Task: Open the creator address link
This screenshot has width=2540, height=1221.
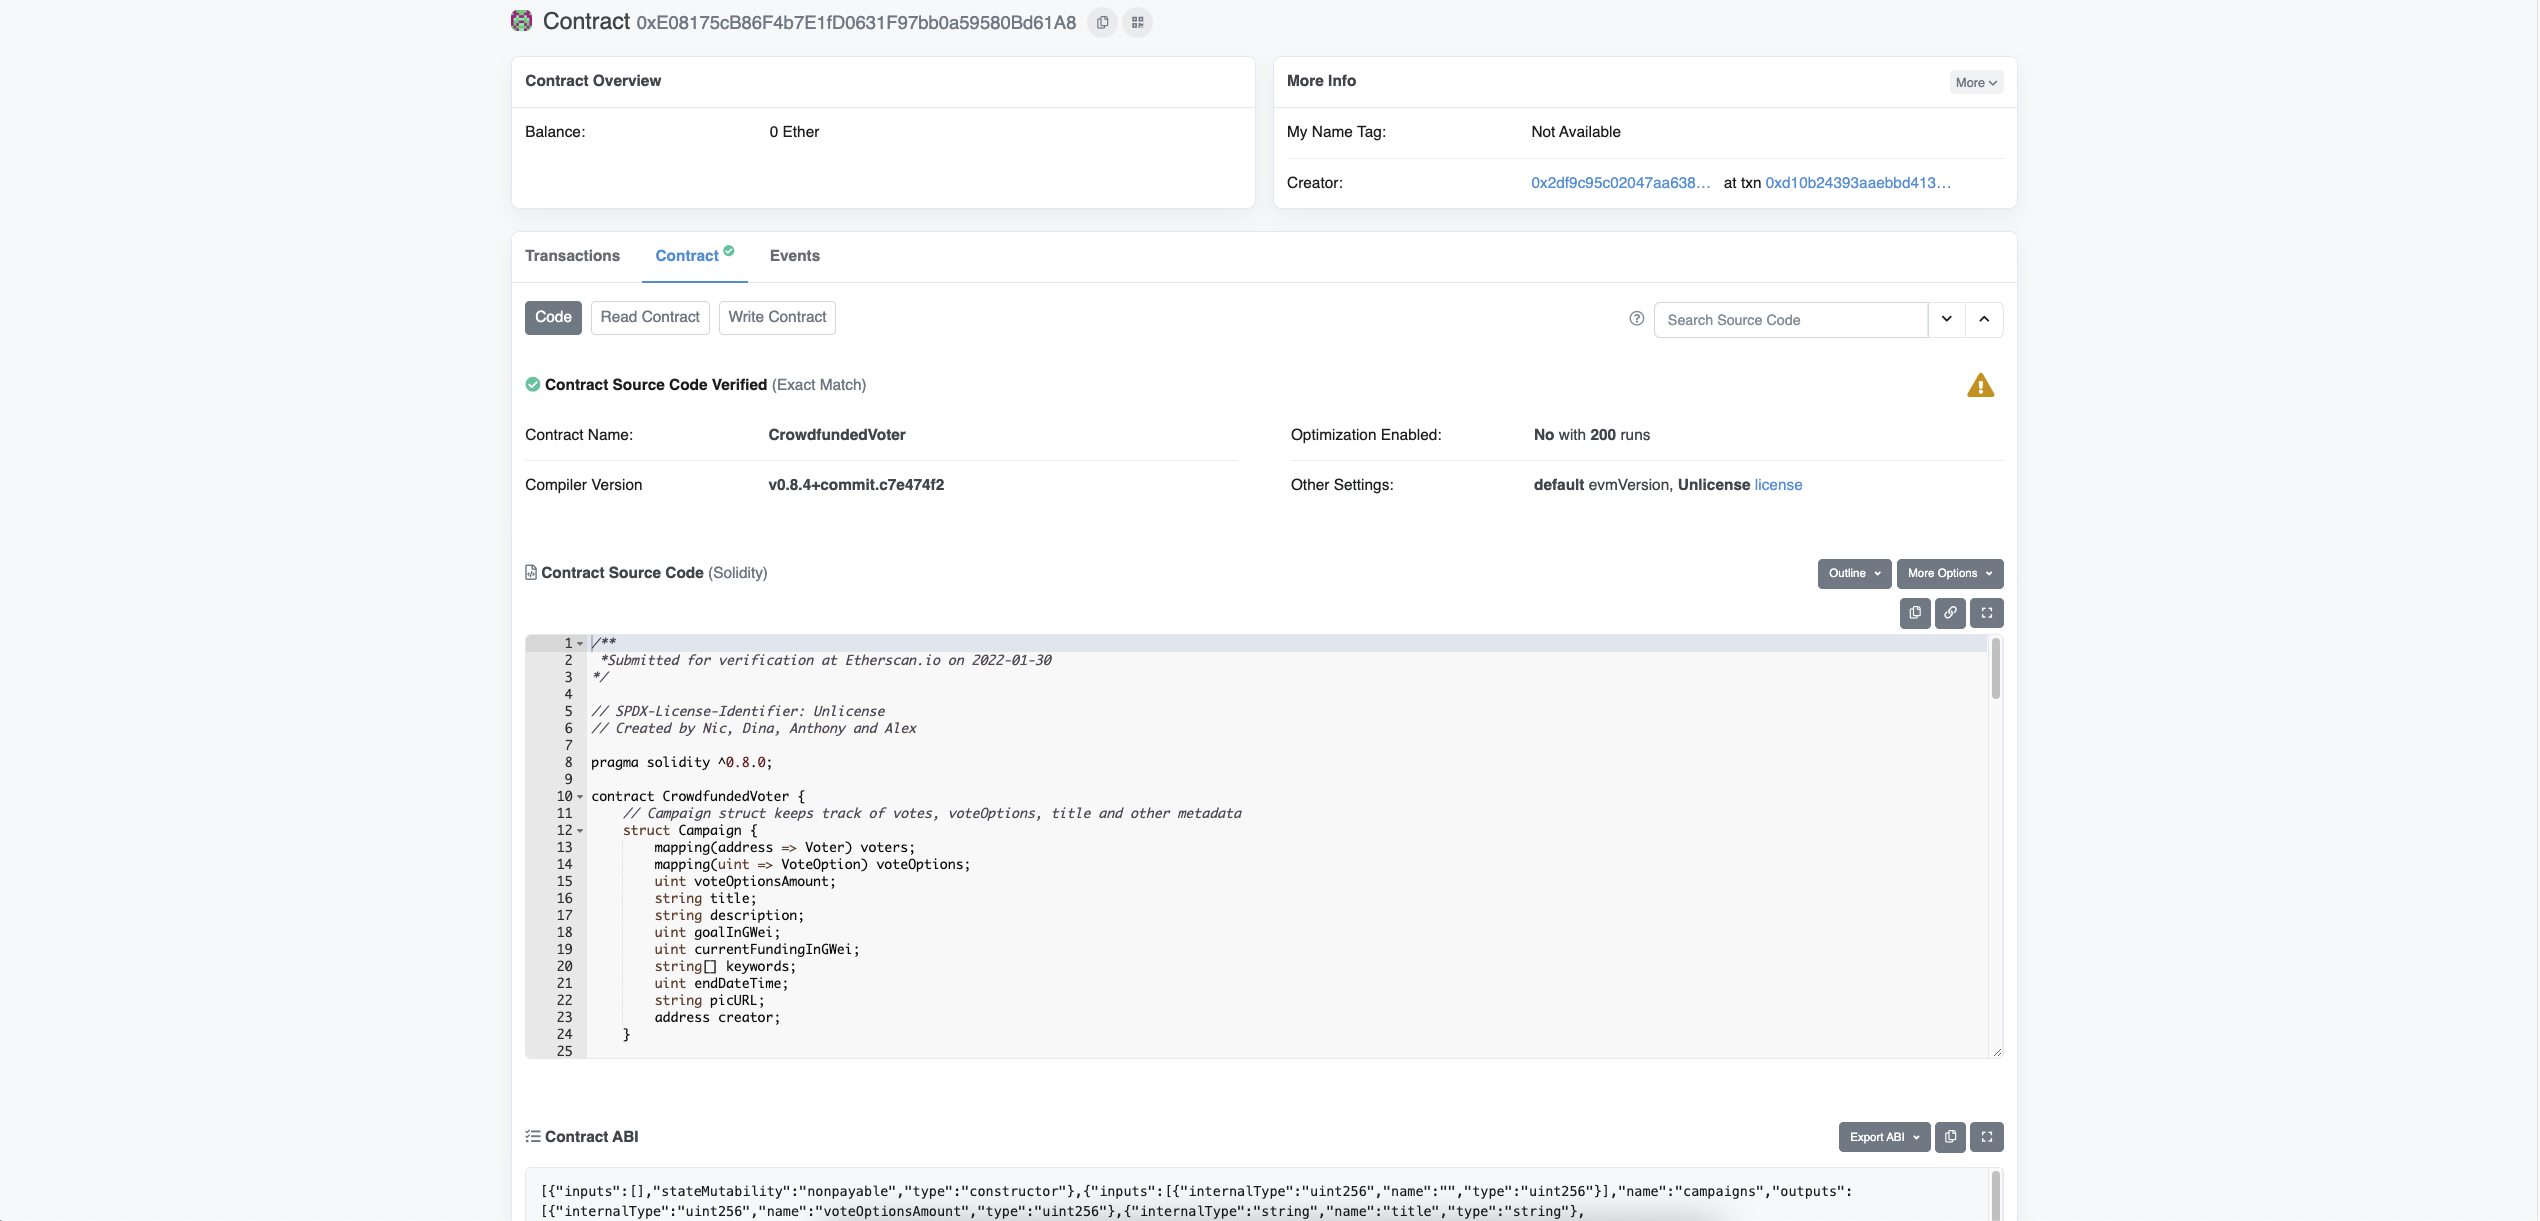Action: point(1620,183)
